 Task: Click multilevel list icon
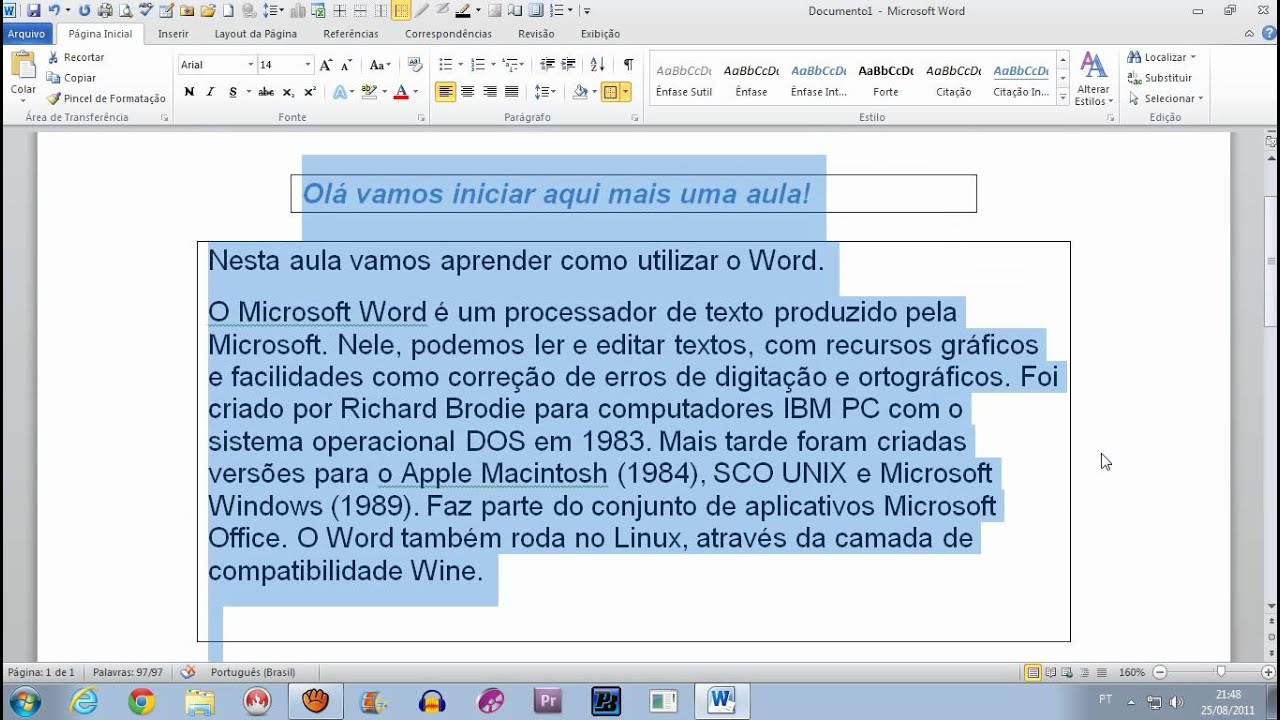(x=510, y=65)
